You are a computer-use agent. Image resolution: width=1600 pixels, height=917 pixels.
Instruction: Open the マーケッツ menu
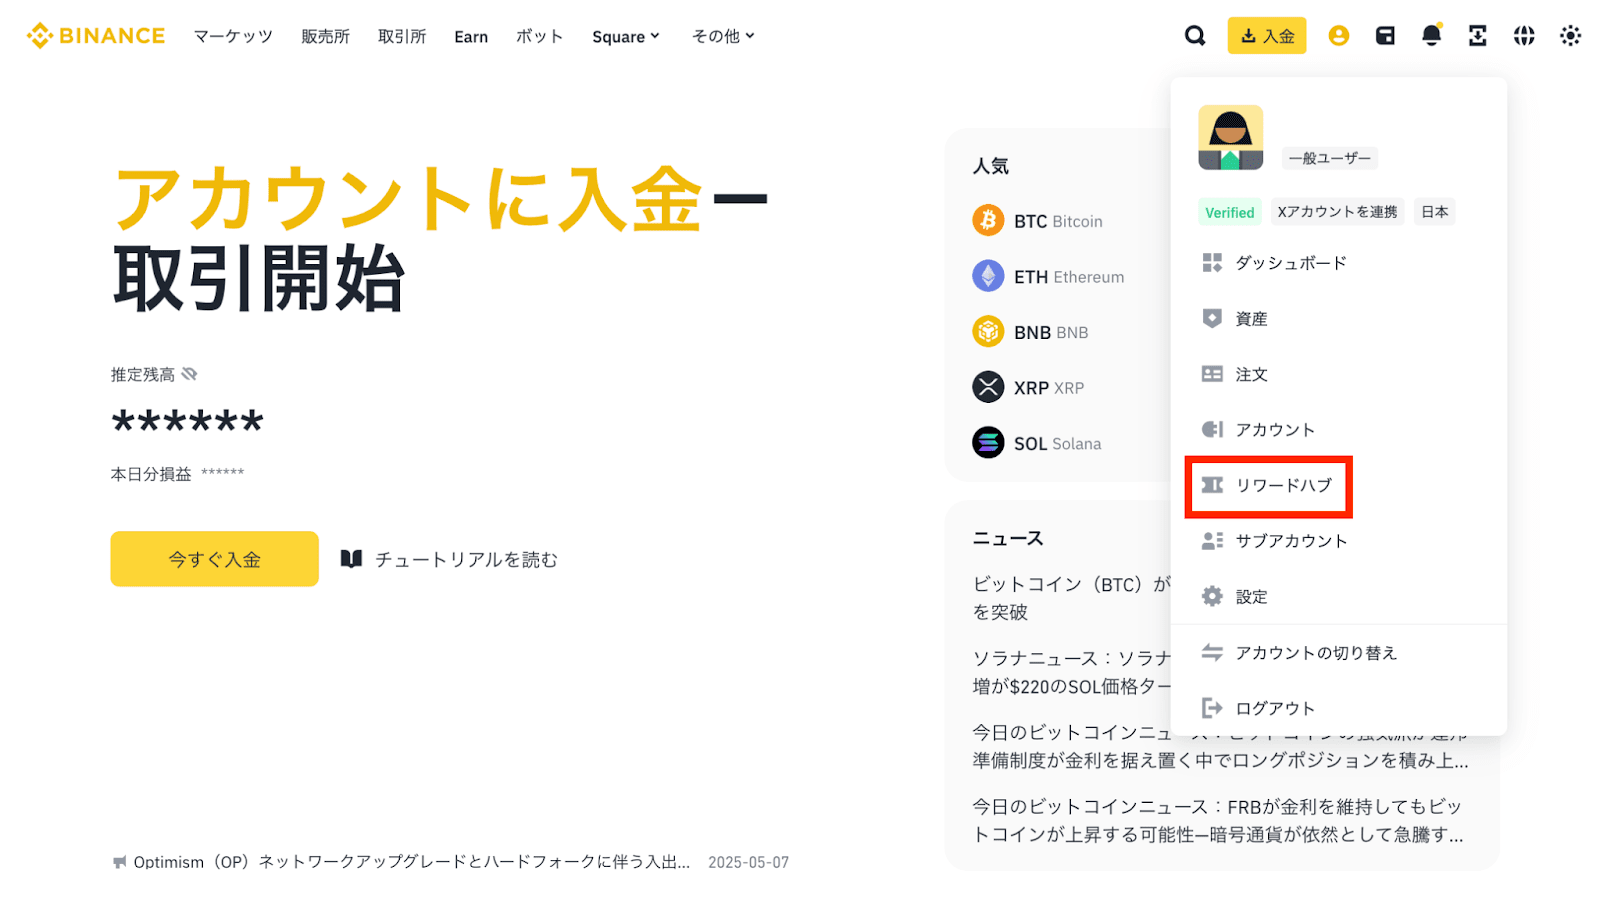coord(233,37)
